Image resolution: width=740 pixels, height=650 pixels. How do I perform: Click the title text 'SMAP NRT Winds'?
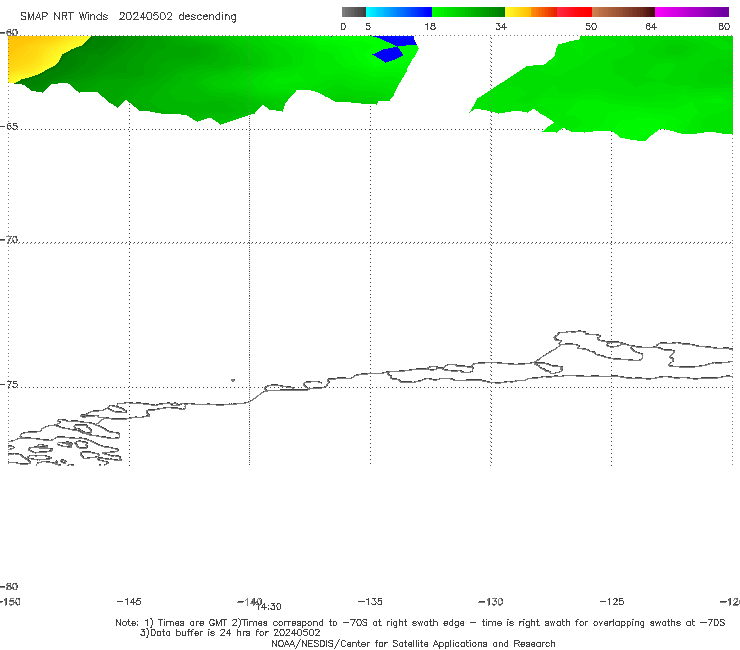click(x=64, y=17)
